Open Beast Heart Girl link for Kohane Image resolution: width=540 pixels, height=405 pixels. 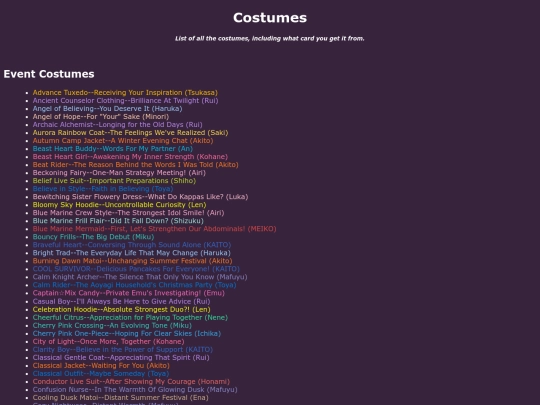coord(130,157)
